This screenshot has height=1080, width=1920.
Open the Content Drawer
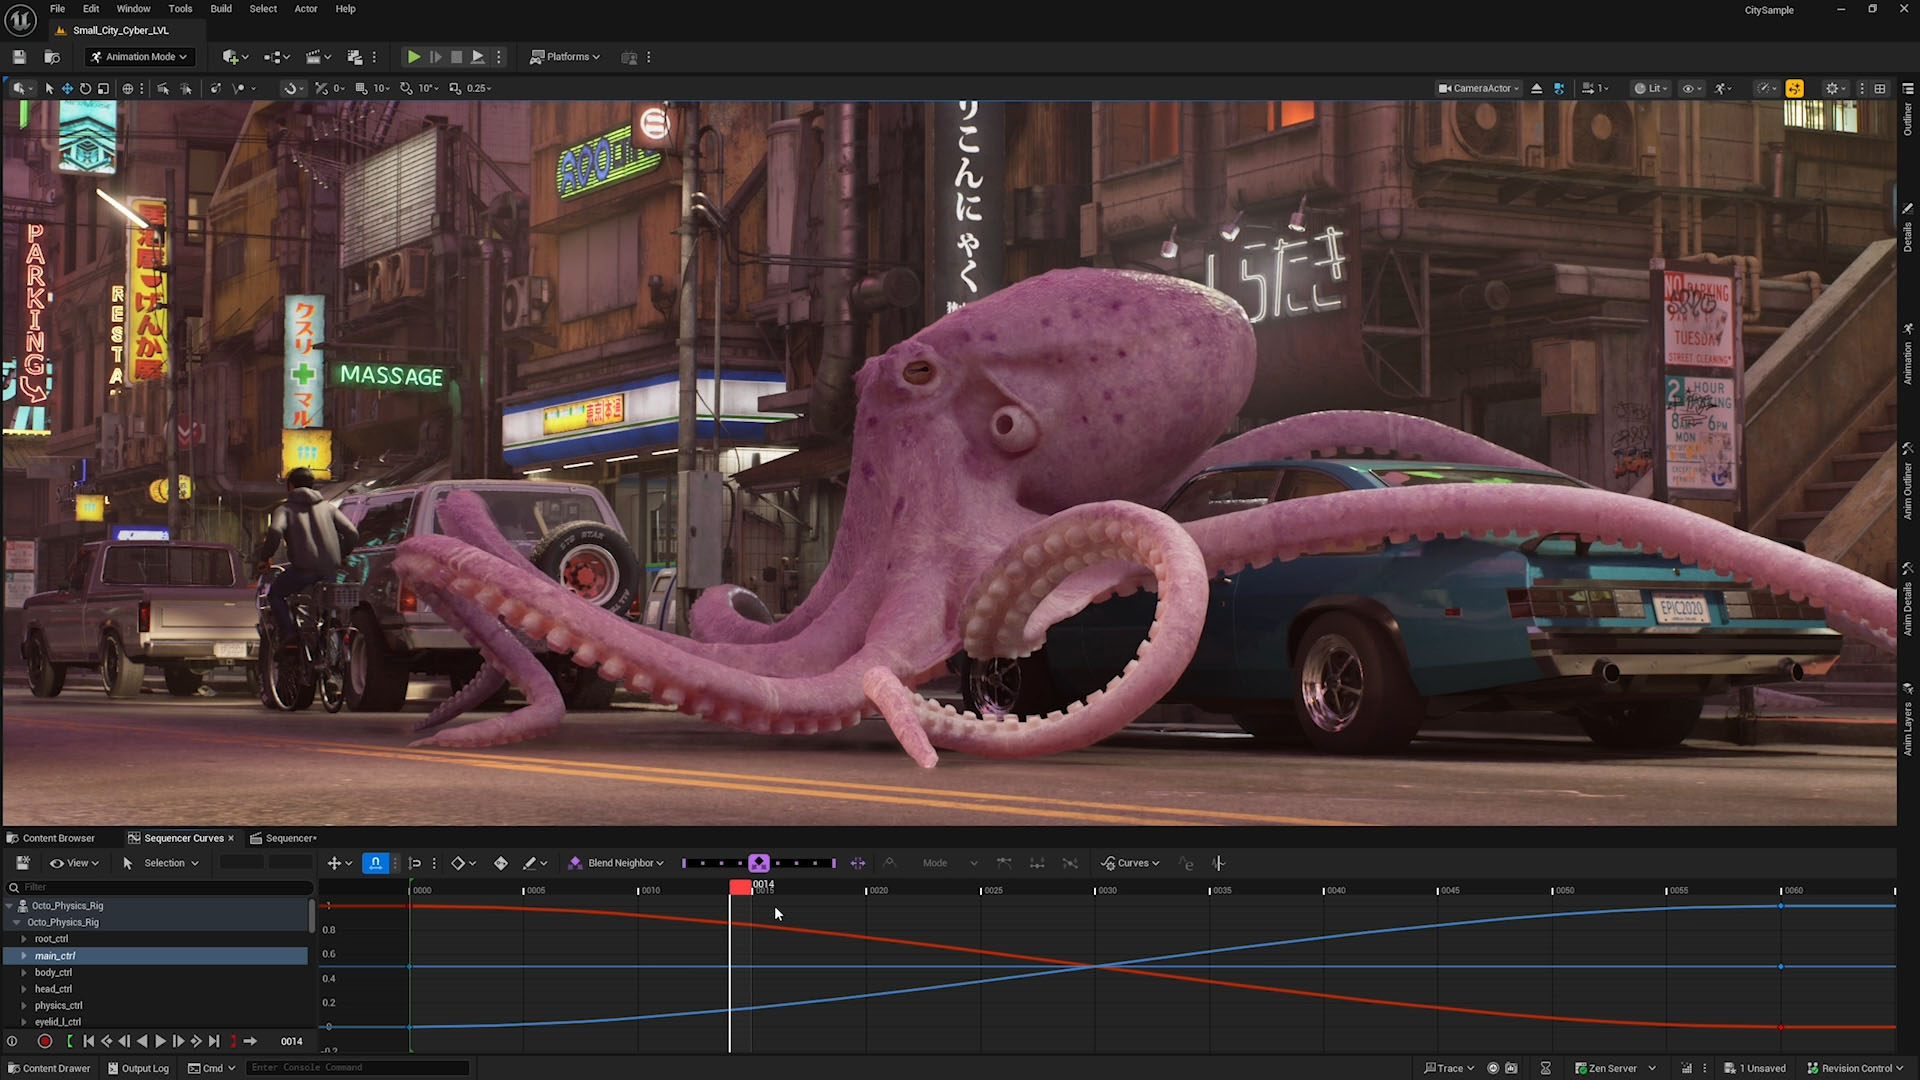coord(49,1068)
